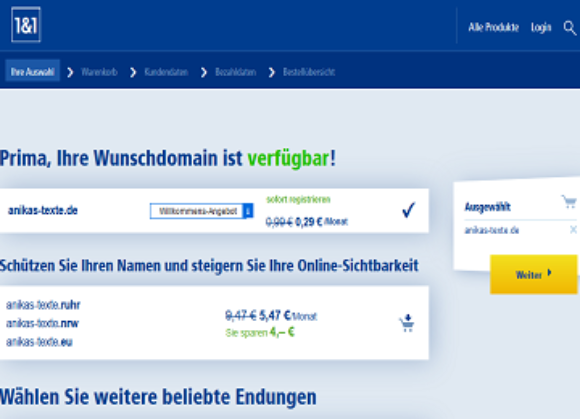580x419 pixels.
Task: Click anikas-texte.eu domain text
Action: tap(39, 342)
